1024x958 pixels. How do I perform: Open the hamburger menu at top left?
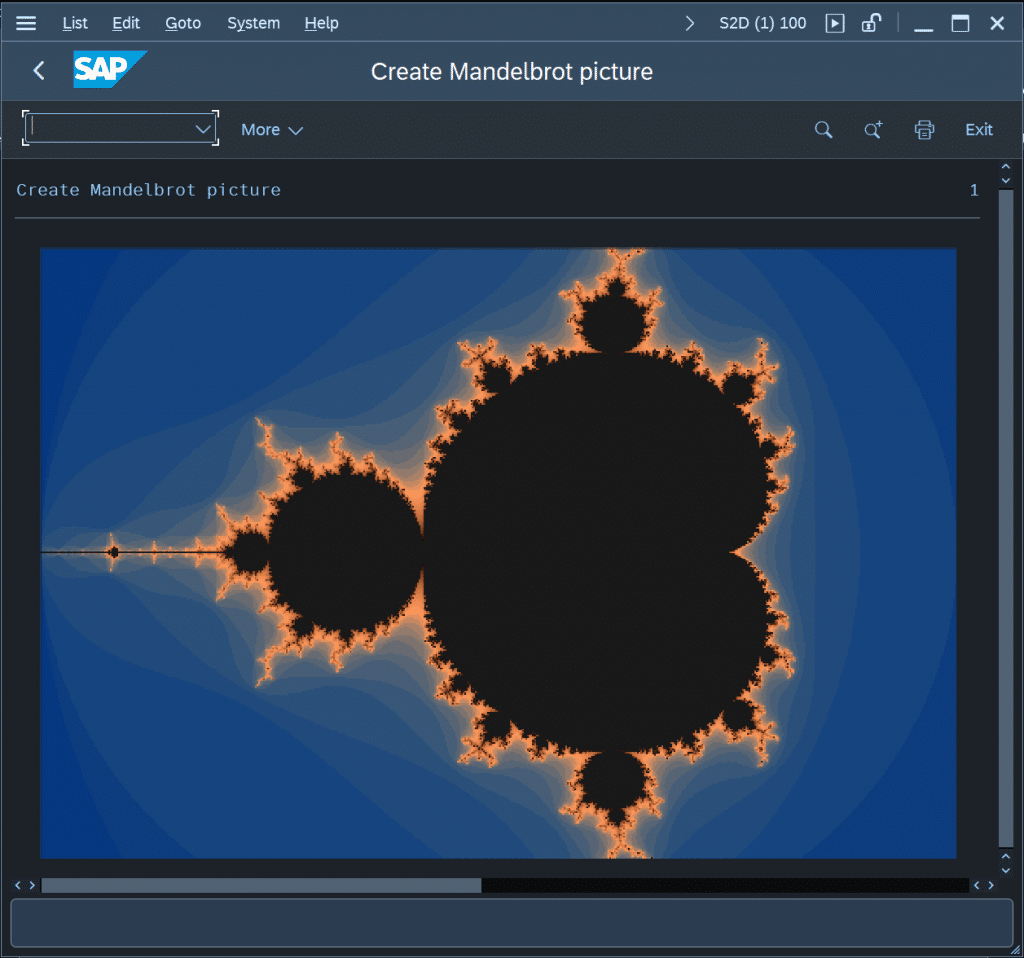25,22
